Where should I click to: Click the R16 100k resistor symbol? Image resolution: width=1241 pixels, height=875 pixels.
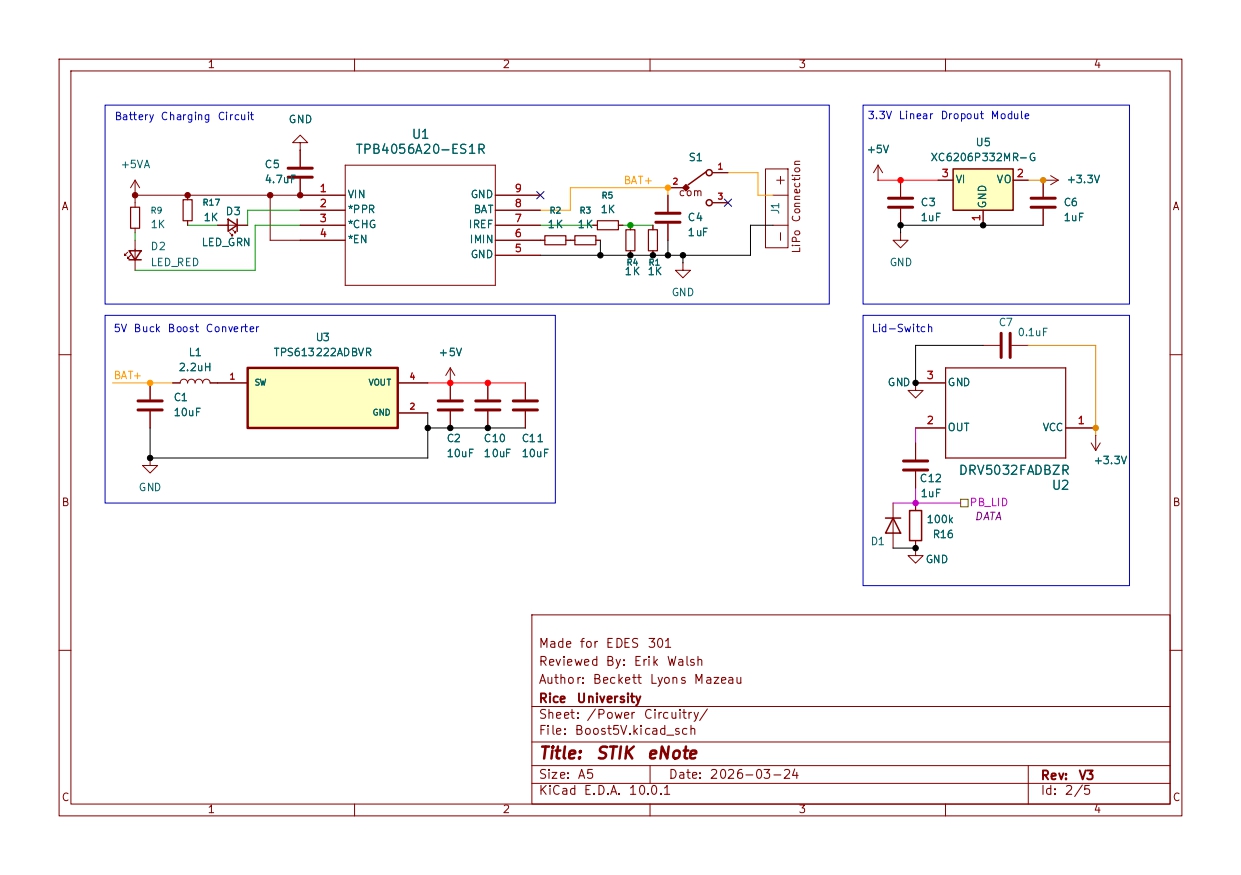point(915,526)
